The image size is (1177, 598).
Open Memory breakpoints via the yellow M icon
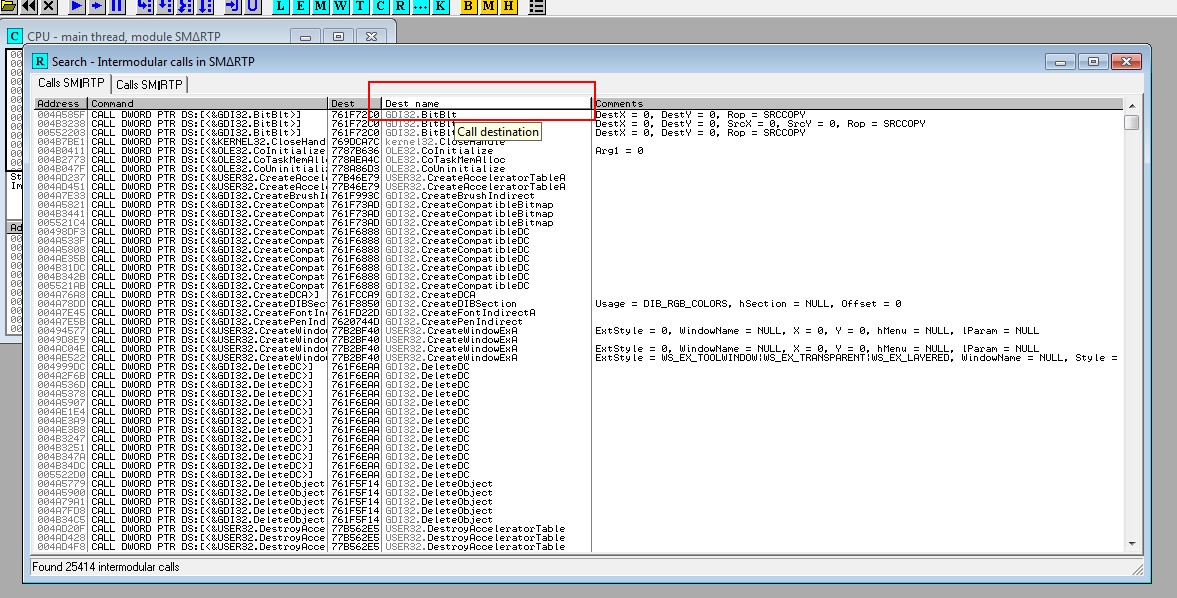tap(489, 6)
